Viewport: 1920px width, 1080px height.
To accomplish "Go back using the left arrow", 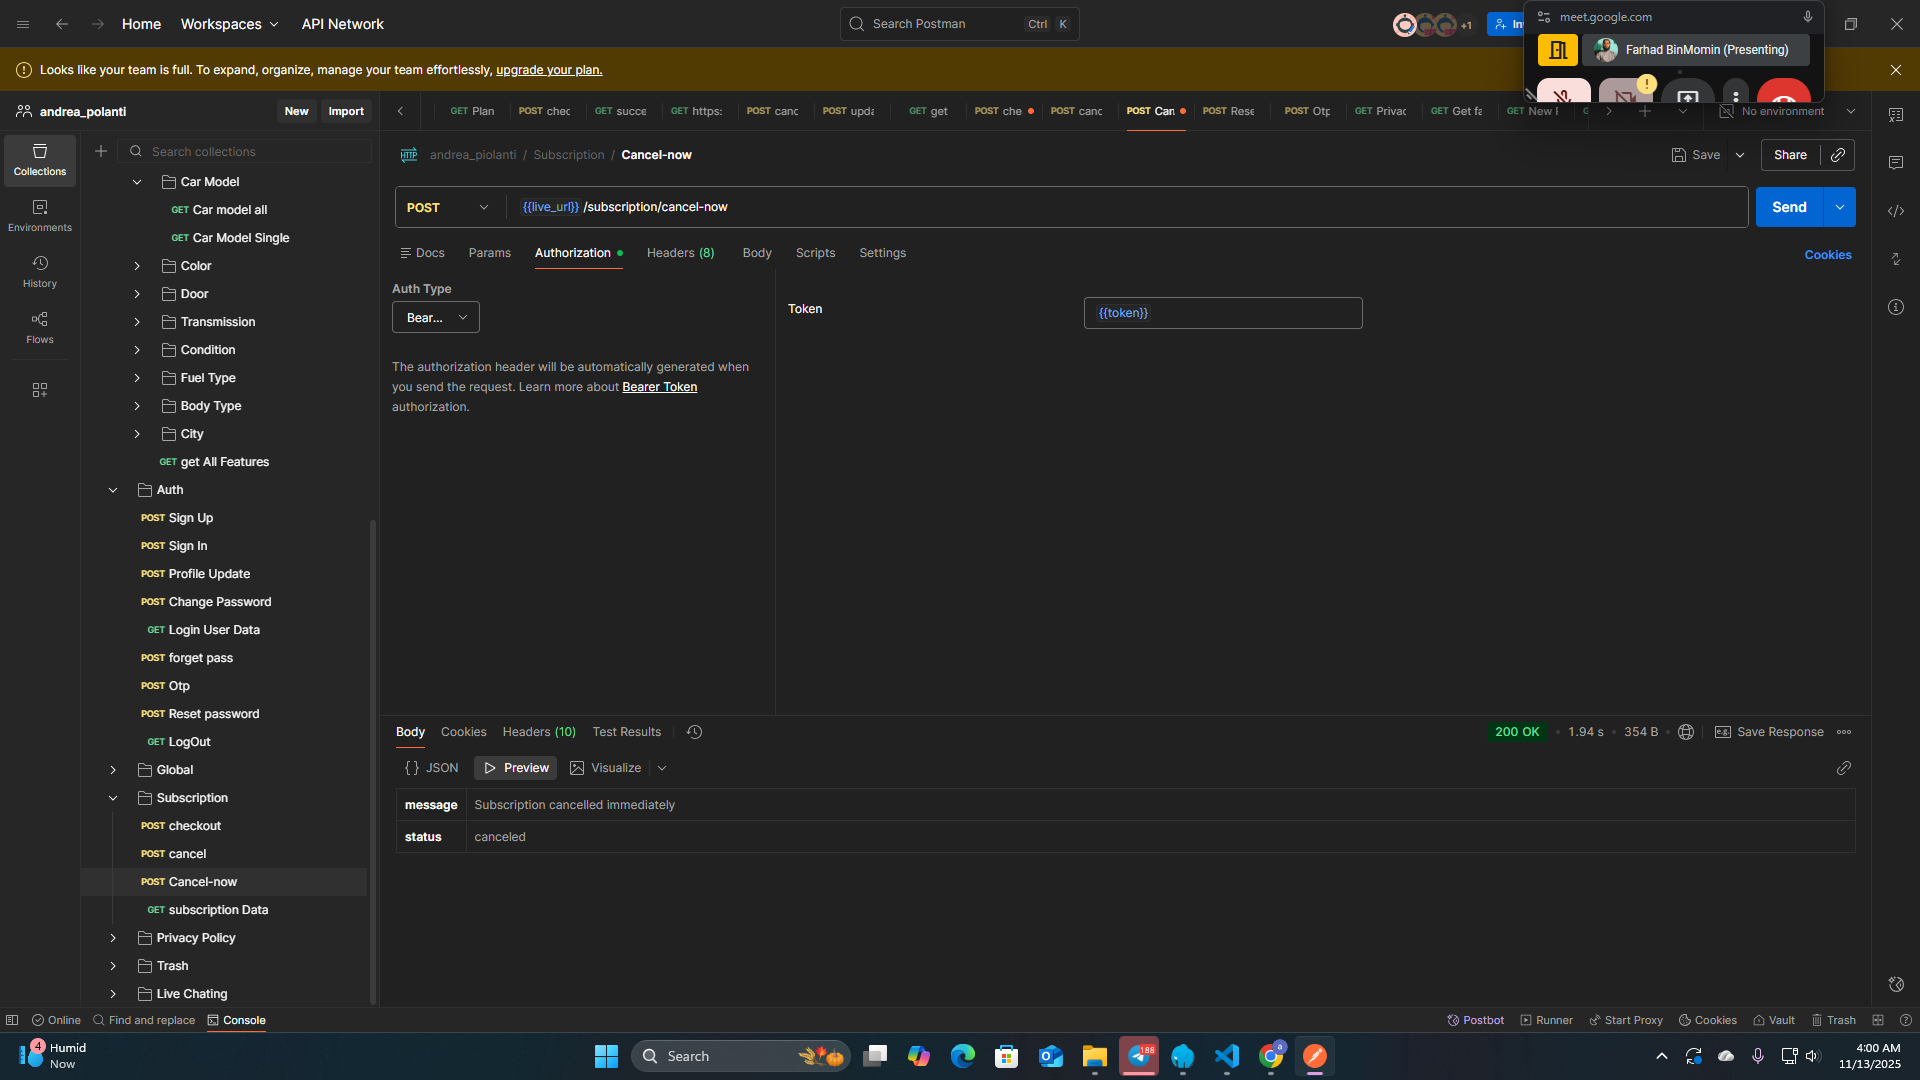I will (62, 24).
